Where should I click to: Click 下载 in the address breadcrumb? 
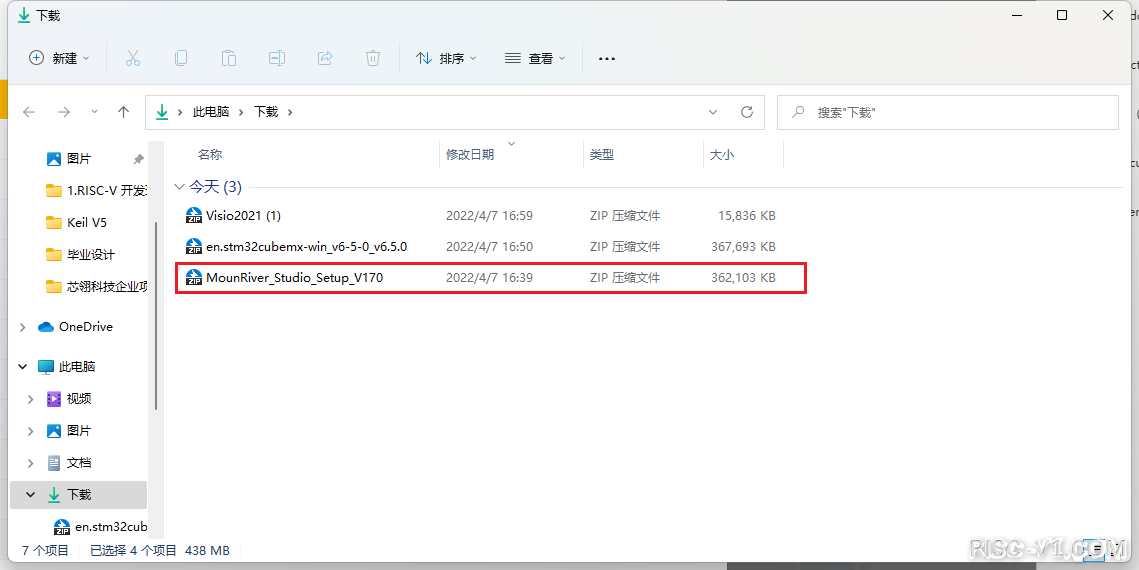click(x=266, y=112)
